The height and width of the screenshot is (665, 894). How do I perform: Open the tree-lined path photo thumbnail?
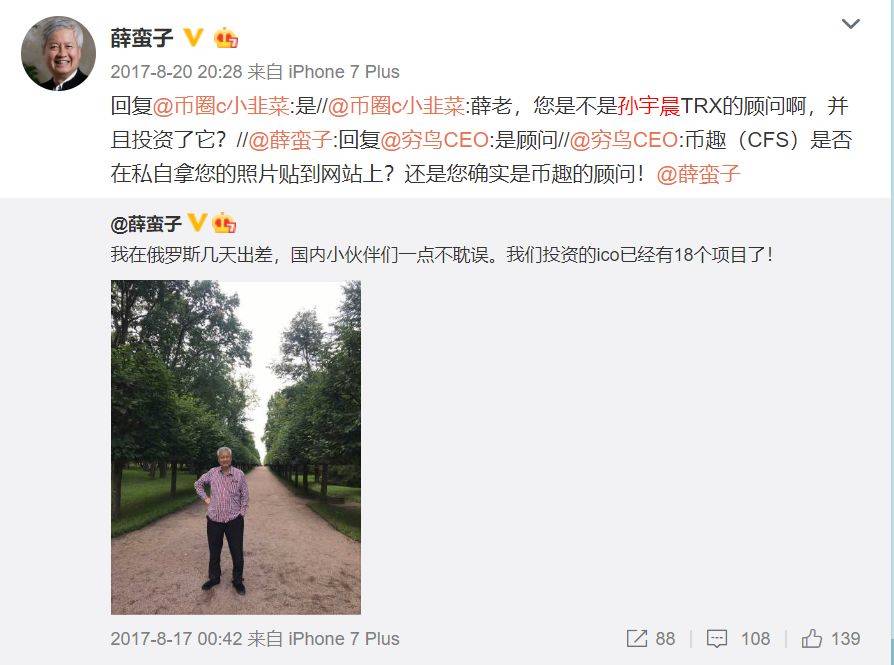pyautogui.click(x=235, y=447)
